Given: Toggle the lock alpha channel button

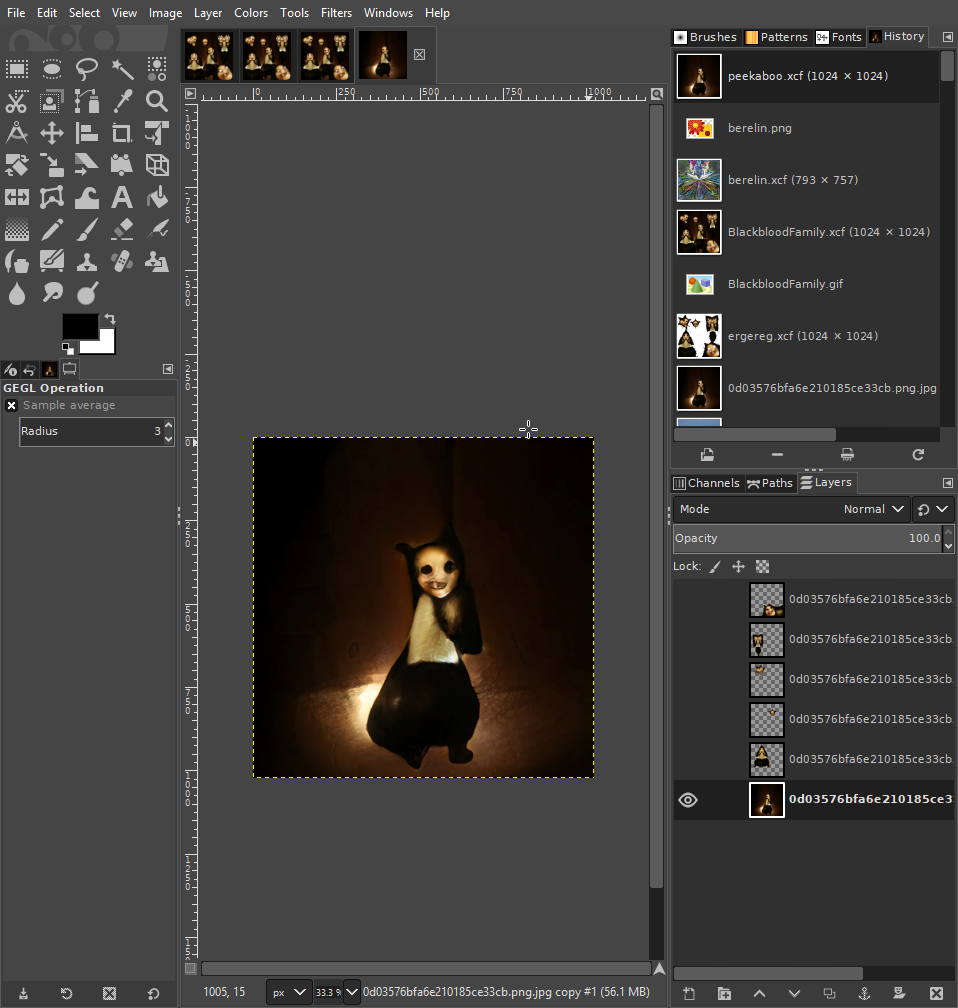Looking at the screenshot, I should (763, 566).
